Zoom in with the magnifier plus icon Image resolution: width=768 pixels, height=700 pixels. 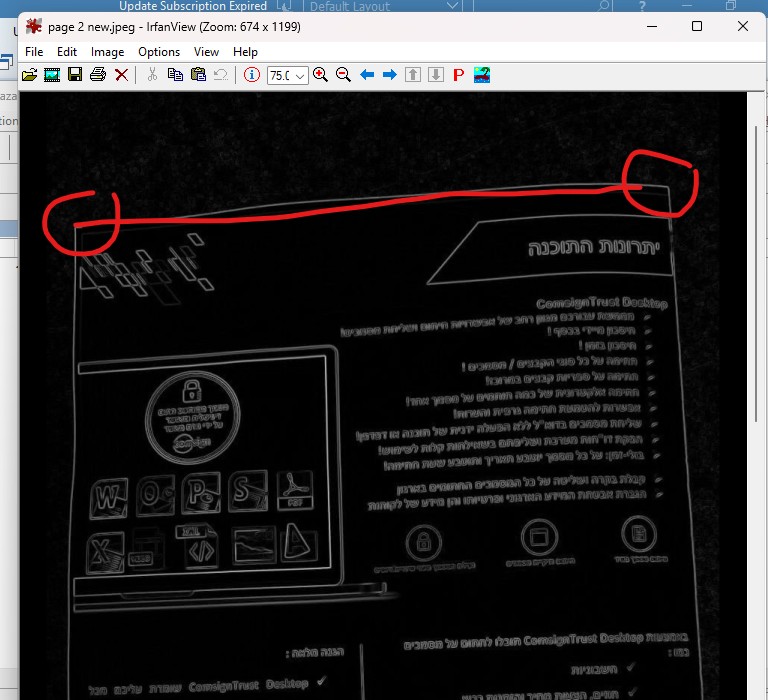[320, 75]
